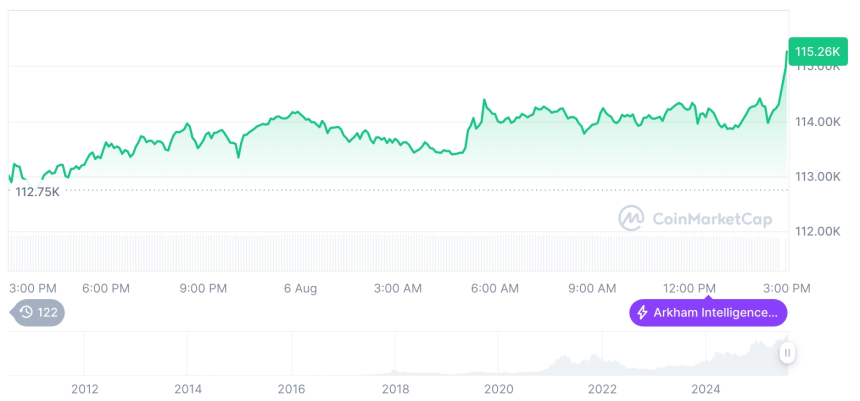Screen dimensions: 860x401
Task: Jump to 2018 on the overview timeline
Action: (395, 389)
